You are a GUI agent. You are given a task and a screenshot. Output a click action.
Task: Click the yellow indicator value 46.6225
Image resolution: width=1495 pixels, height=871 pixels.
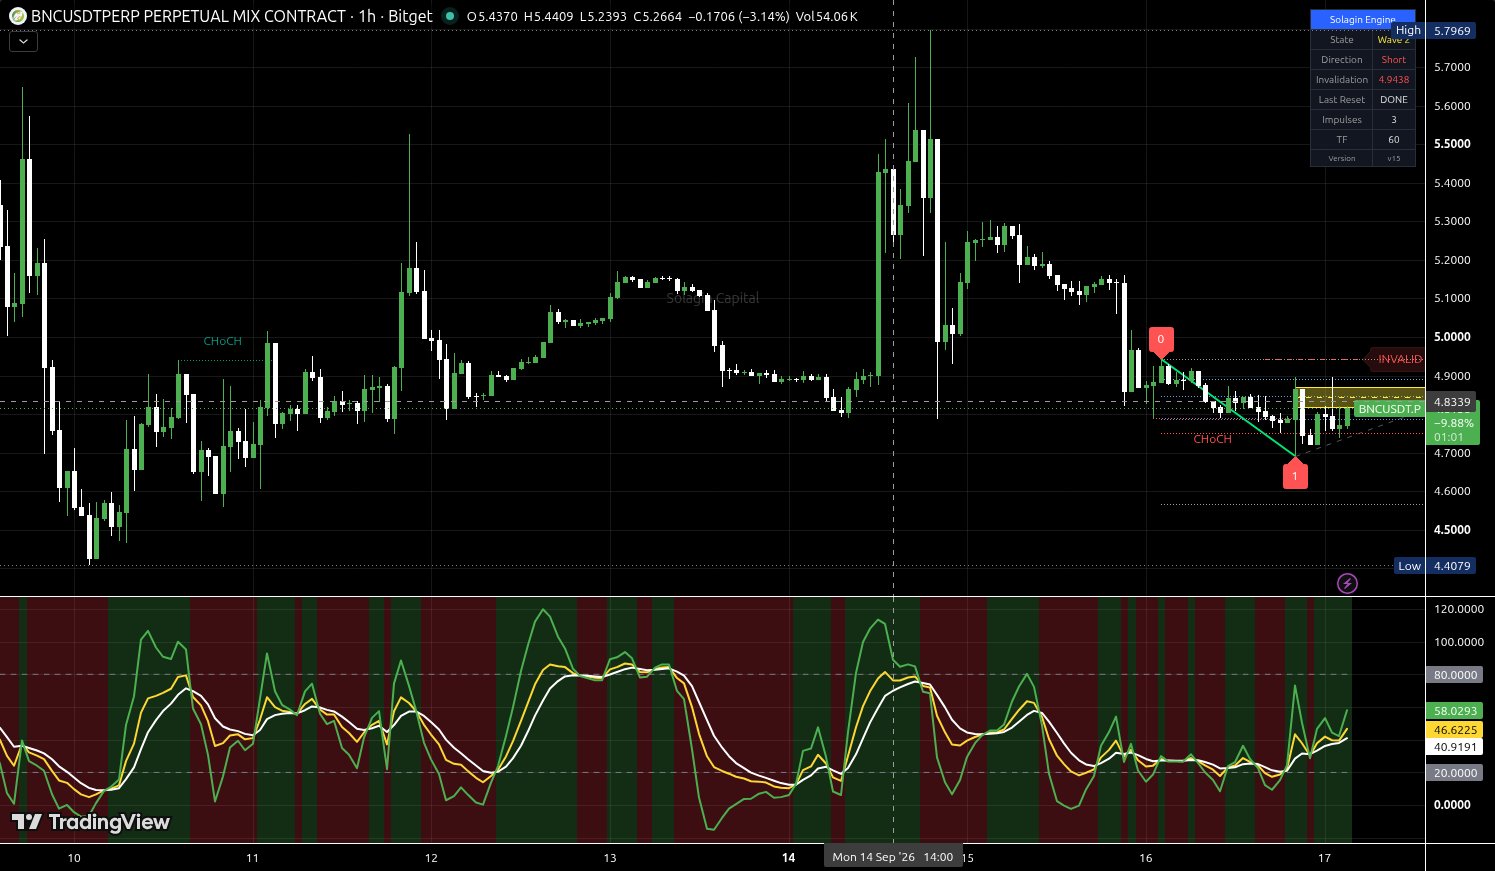coord(1455,730)
